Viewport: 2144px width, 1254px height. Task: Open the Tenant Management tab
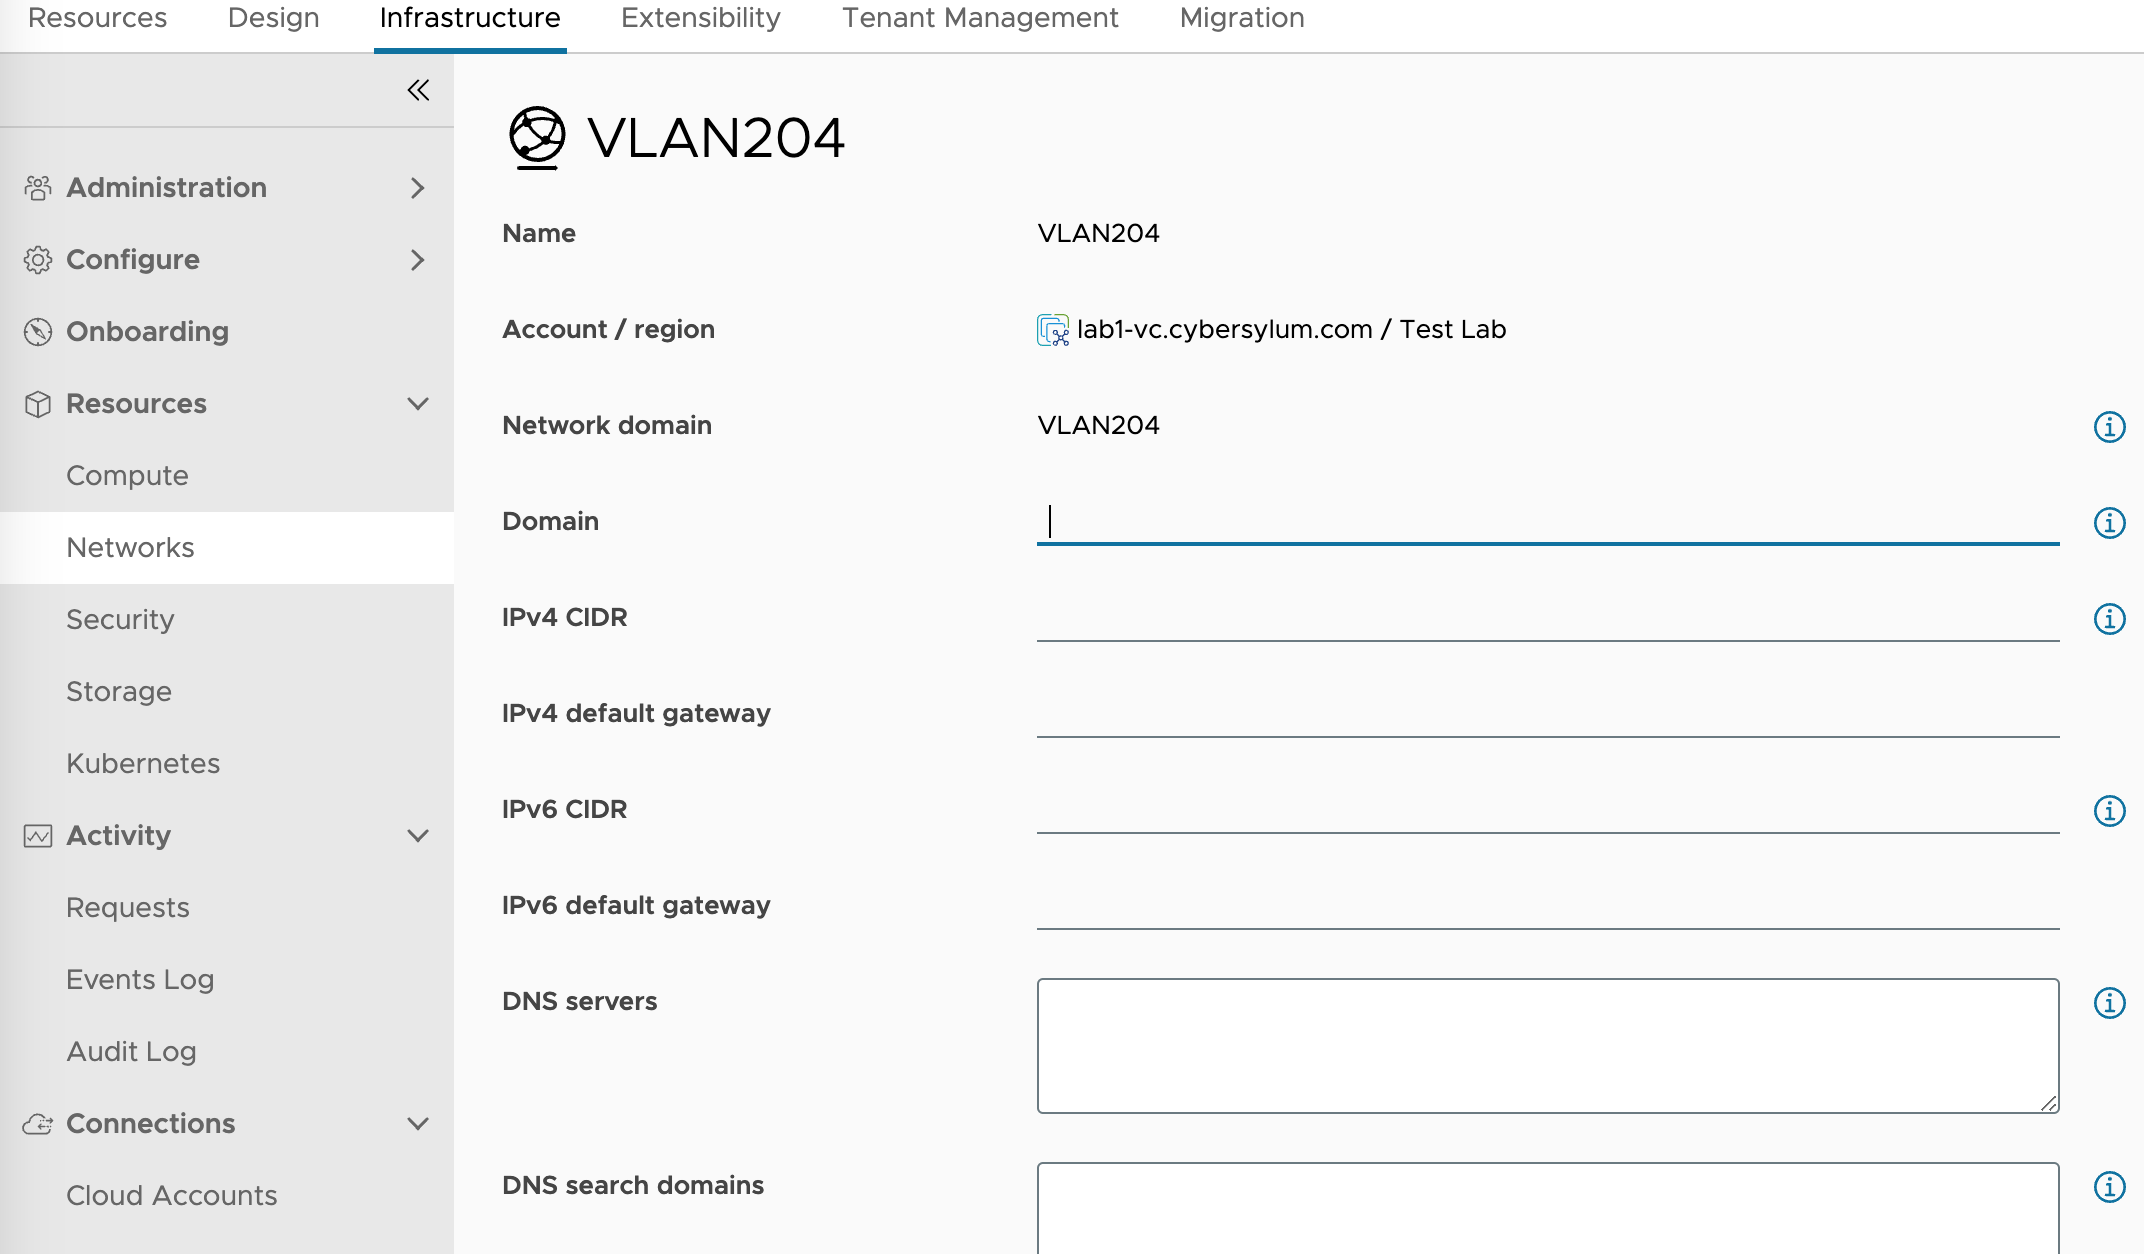980,18
